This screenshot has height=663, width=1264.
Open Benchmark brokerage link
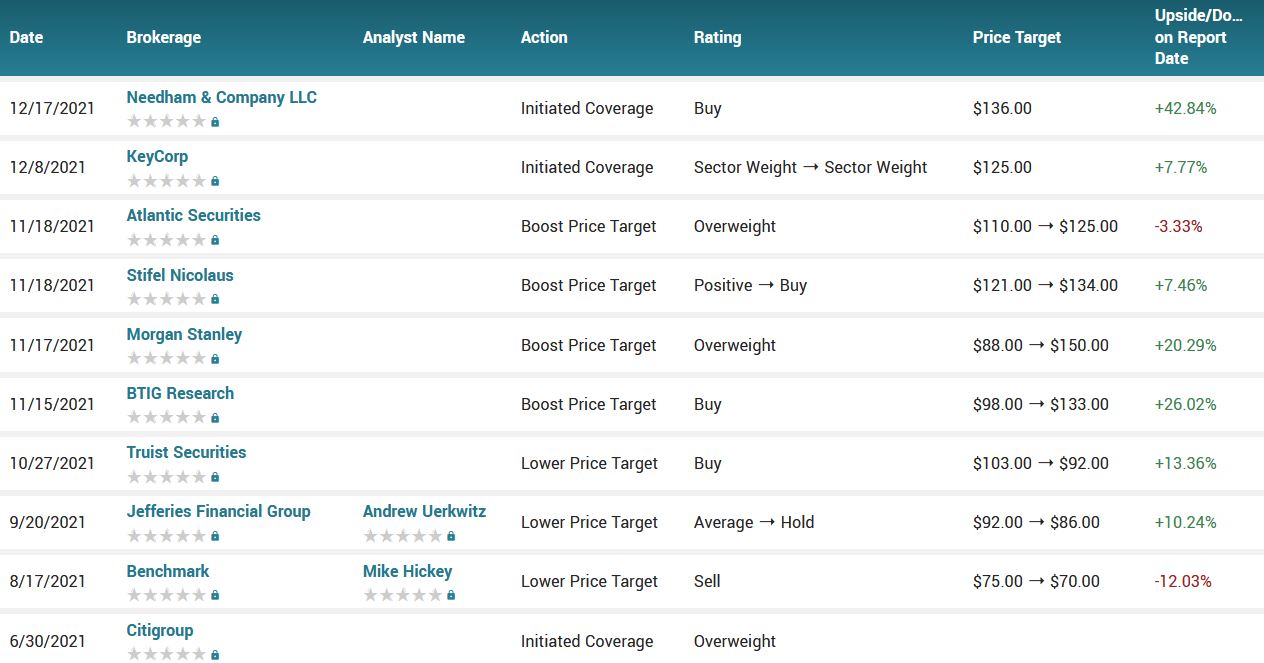coord(168,571)
